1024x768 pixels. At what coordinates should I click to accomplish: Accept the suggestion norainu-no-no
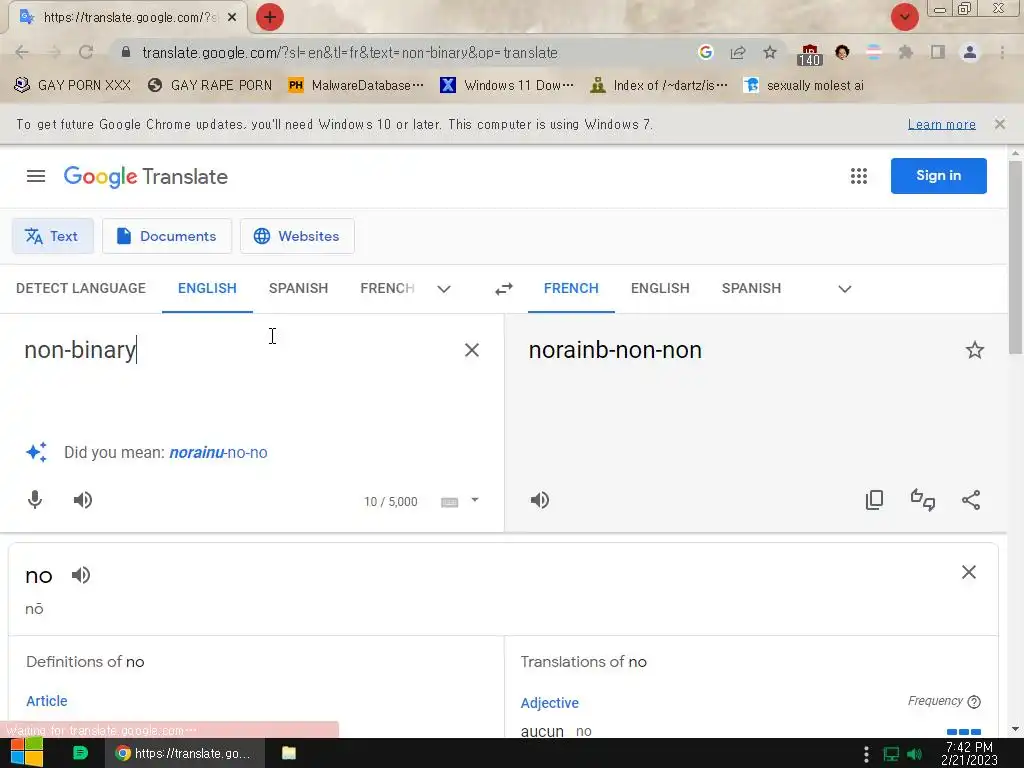tap(218, 453)
